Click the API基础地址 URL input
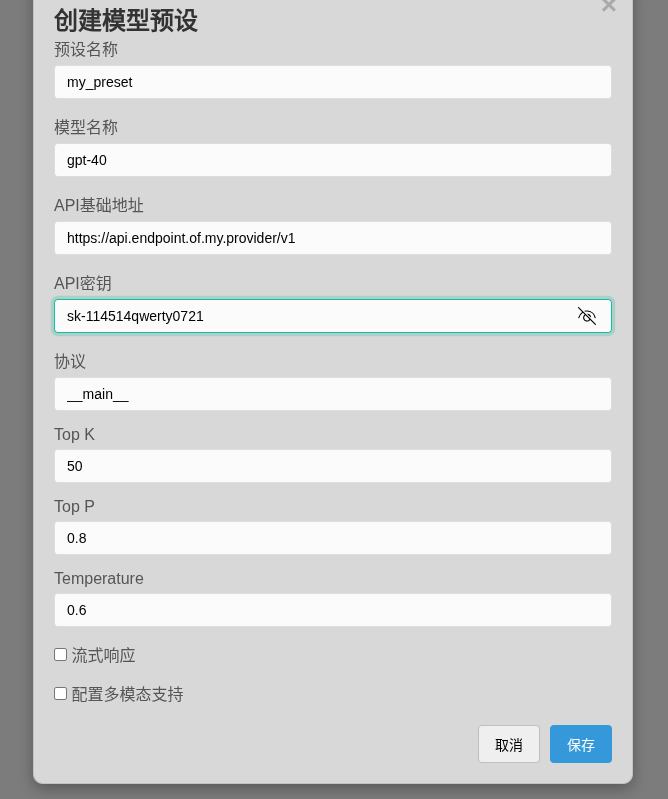 click(x=332, y=238)
